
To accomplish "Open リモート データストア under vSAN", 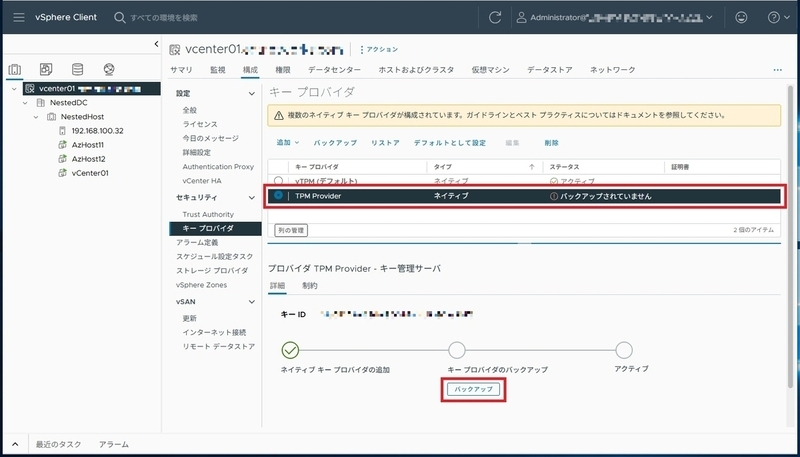I will click(x=218, y=347).
